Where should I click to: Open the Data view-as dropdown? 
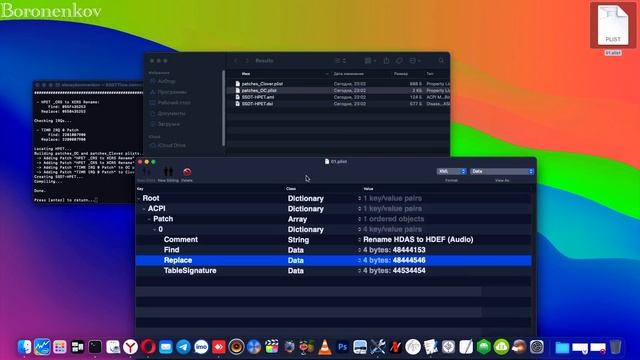click(x=502, y=171)
